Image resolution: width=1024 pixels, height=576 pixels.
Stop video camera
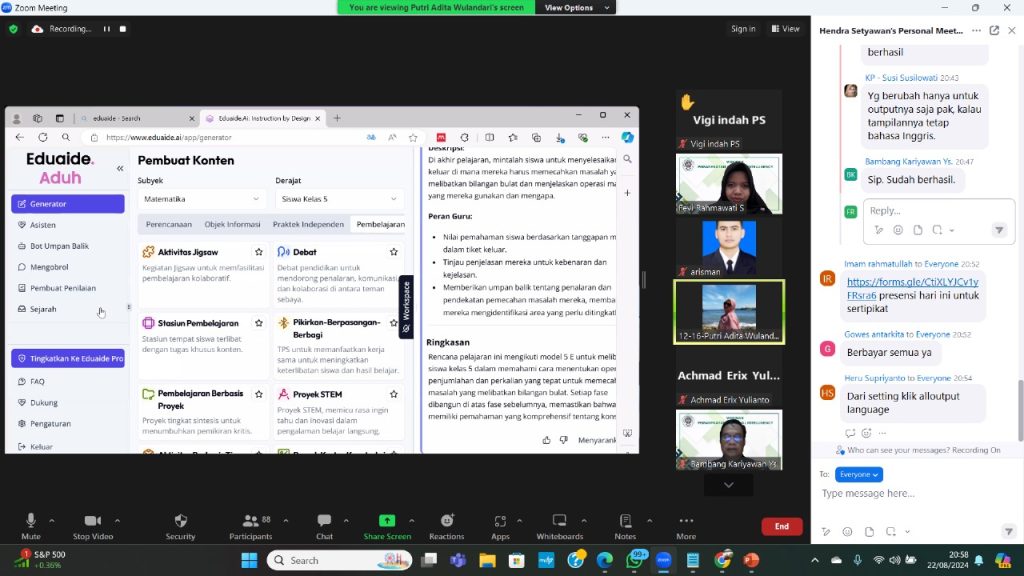click(x=93, y=521)
